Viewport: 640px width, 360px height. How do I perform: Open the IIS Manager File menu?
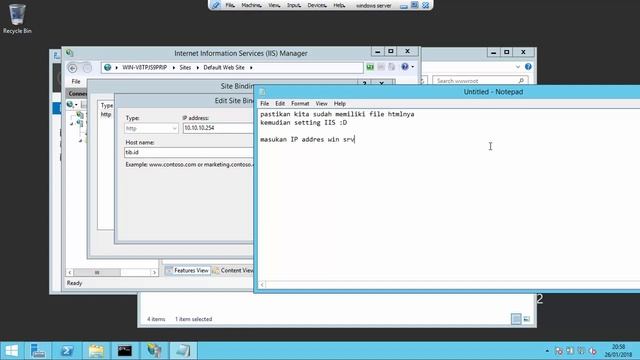76,82
